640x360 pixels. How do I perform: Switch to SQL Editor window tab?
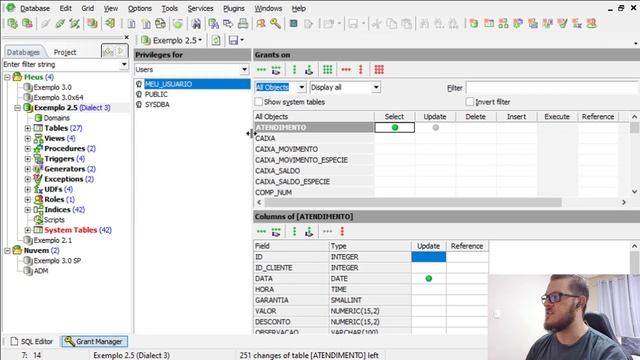[x=32, y=341]
